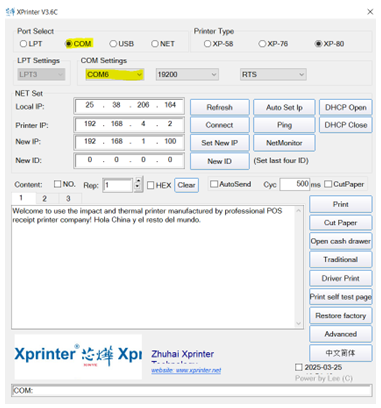Click the Restore factory button
The width and height of the screenshot is (381, 408).
click(341, 315)
